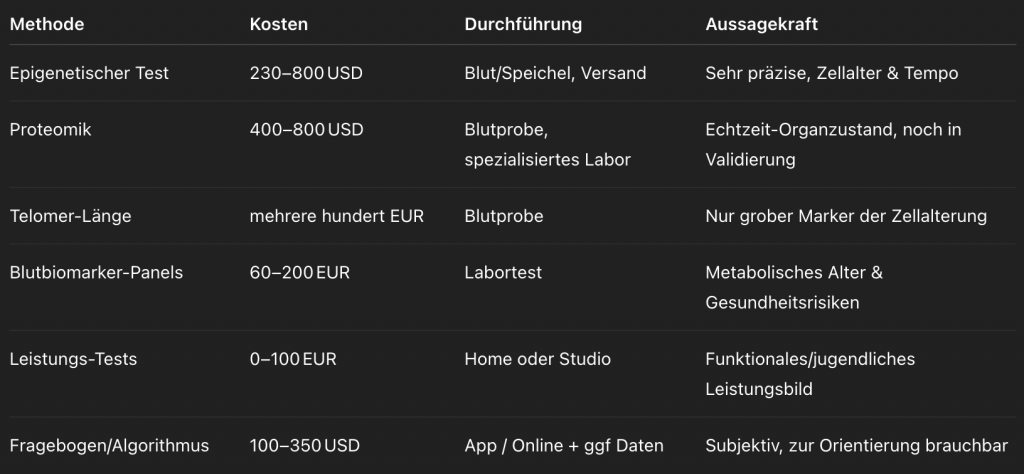Image resolution: width=1024 pixels, height=474 pixels.
Task: Click the 100–350 USD cost cell
Action: [x=305, y=446]
